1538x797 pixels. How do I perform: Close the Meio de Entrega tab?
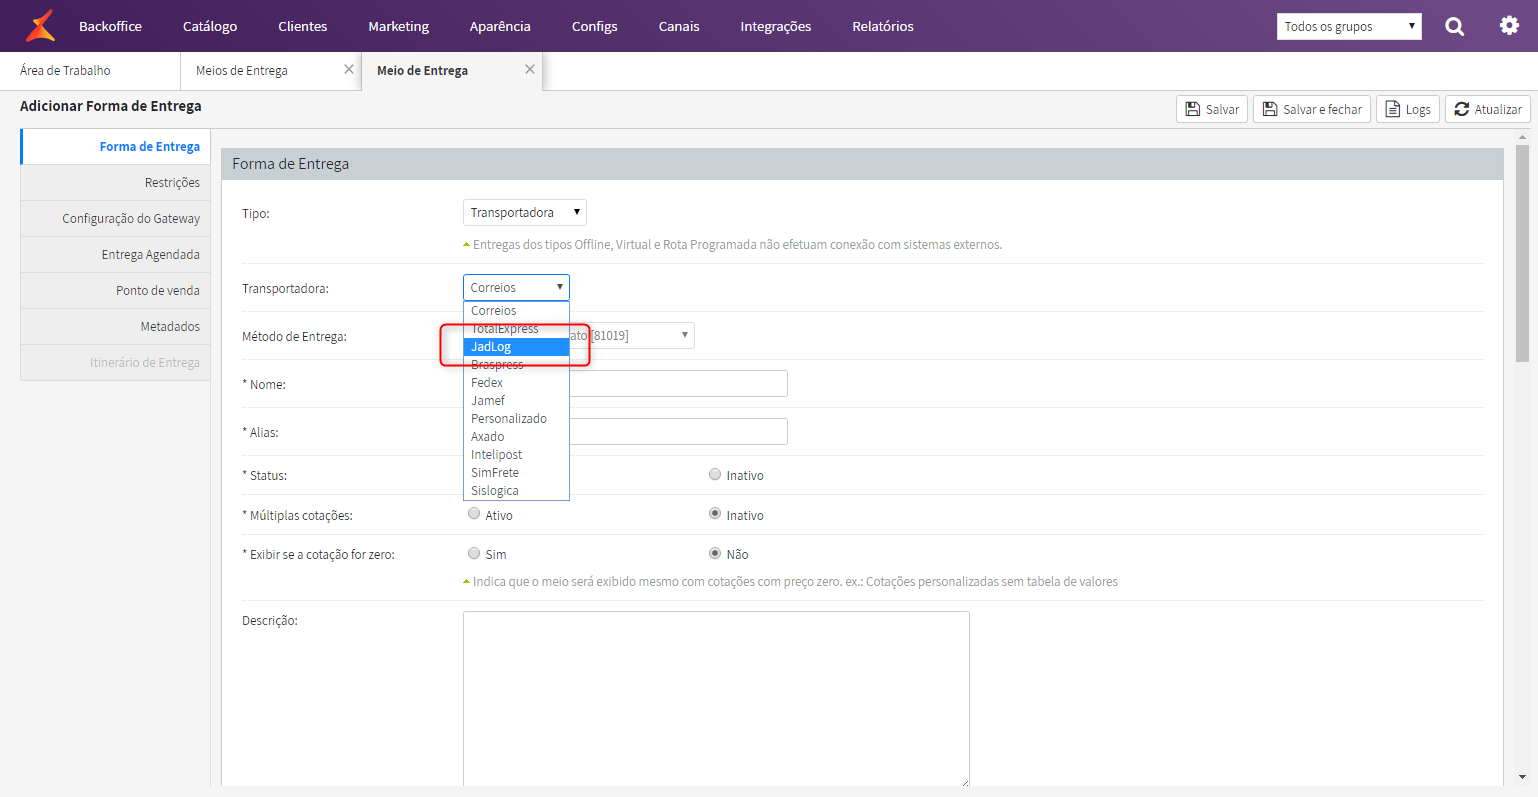coord(530,69)
